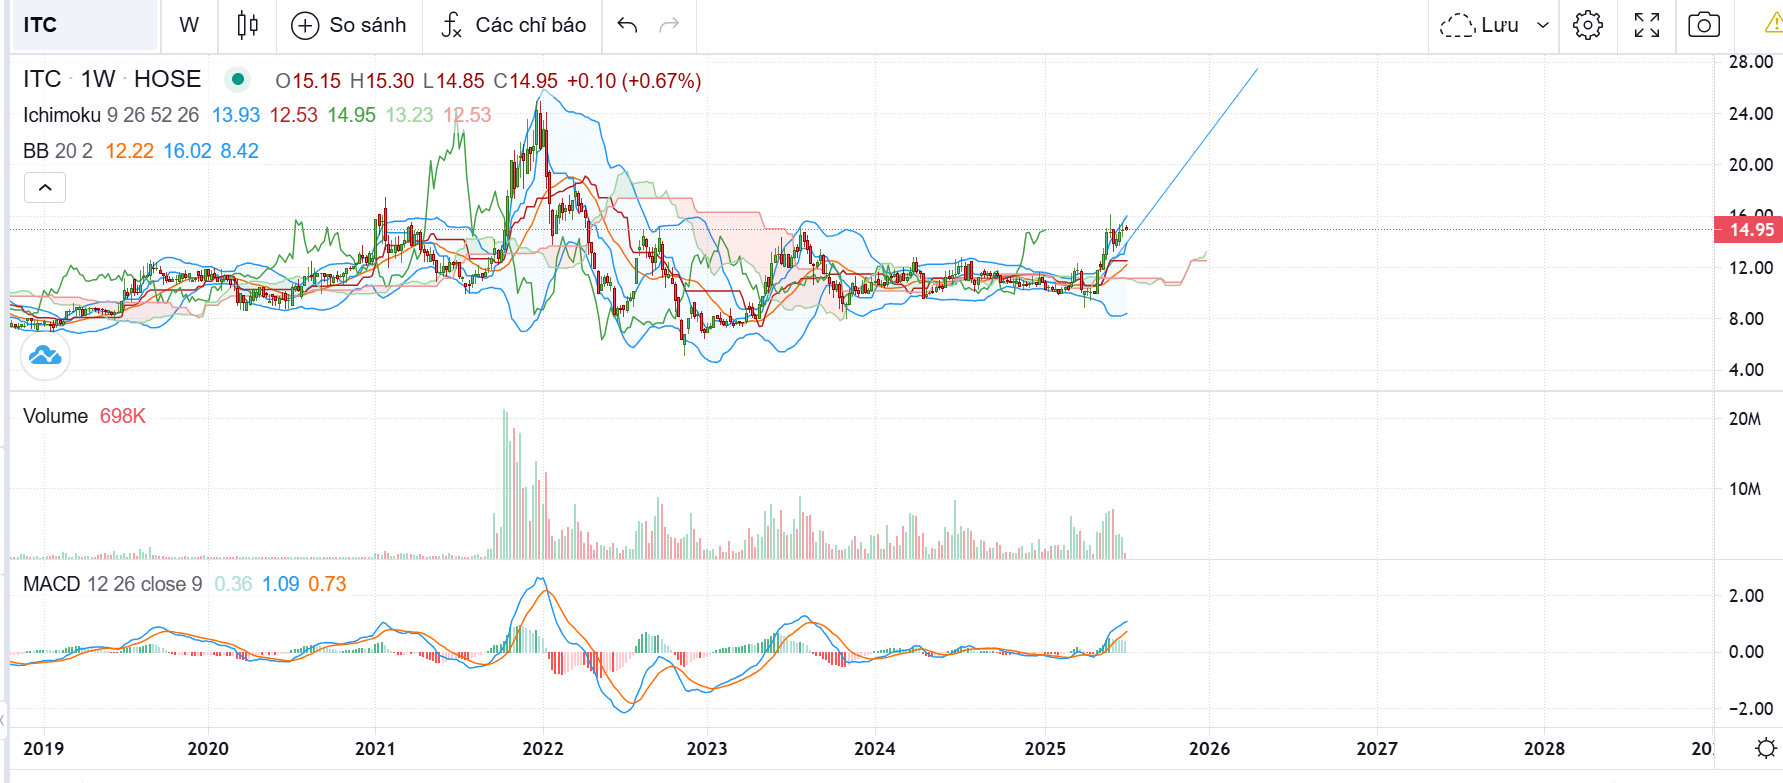Click the So sánh compare button
Viewport: 1783px width, 783px height.
point(349,25)
